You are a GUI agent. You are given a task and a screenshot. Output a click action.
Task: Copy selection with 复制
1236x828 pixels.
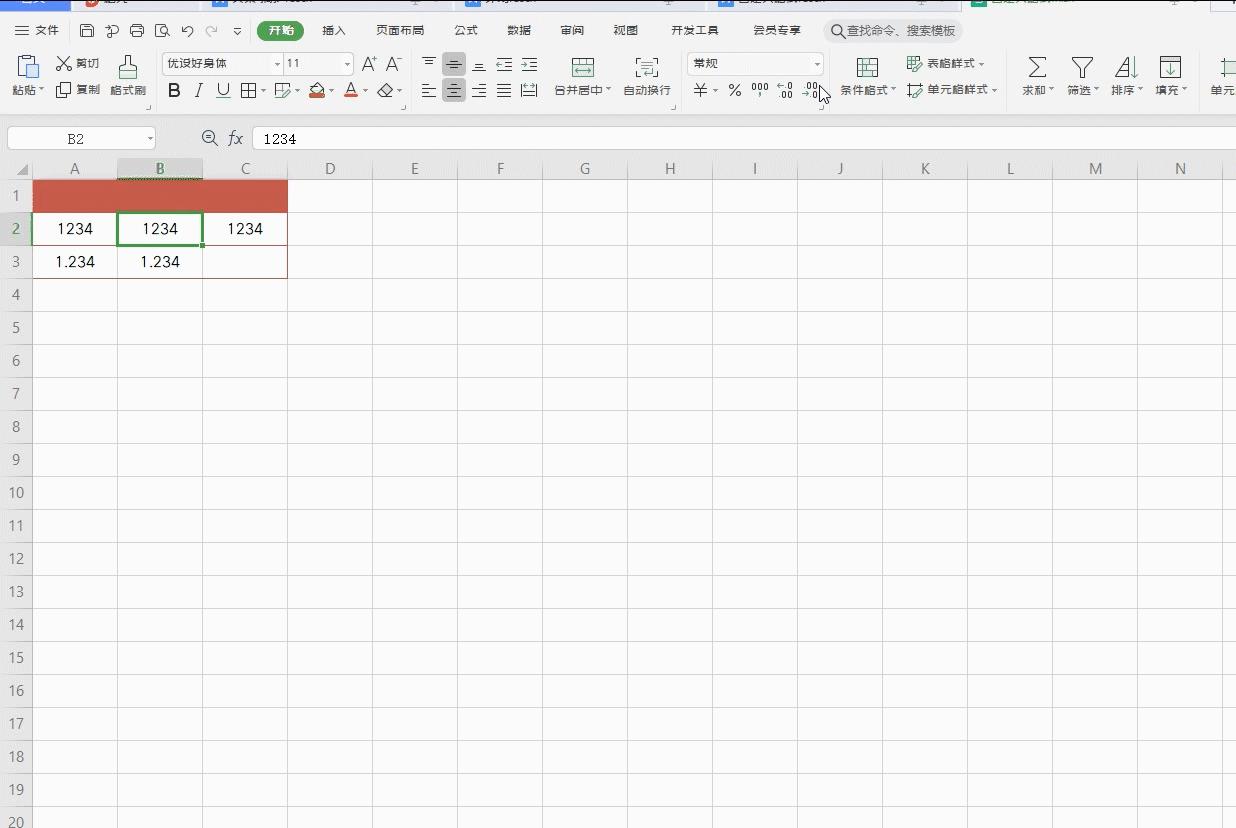(x=77, y=90)
